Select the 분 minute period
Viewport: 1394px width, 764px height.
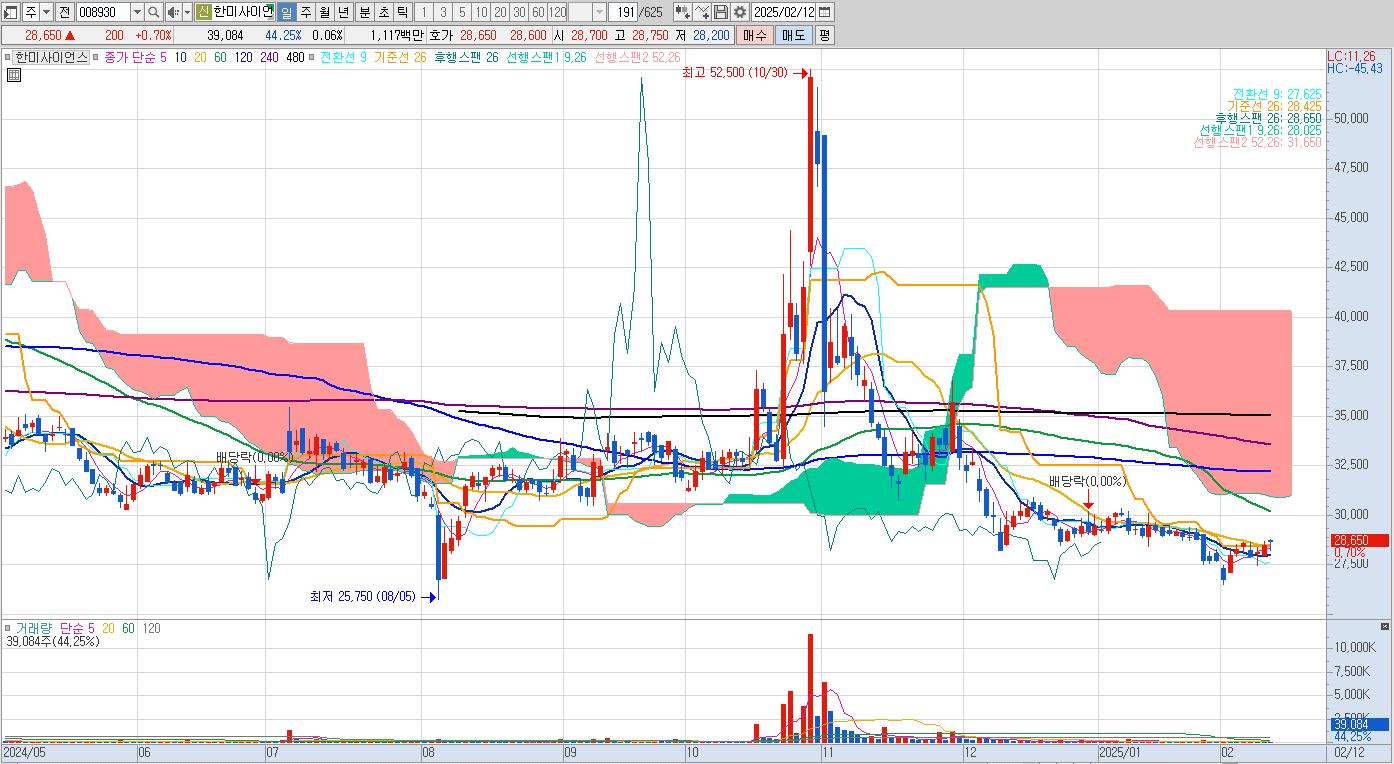(x=364, y=12)
